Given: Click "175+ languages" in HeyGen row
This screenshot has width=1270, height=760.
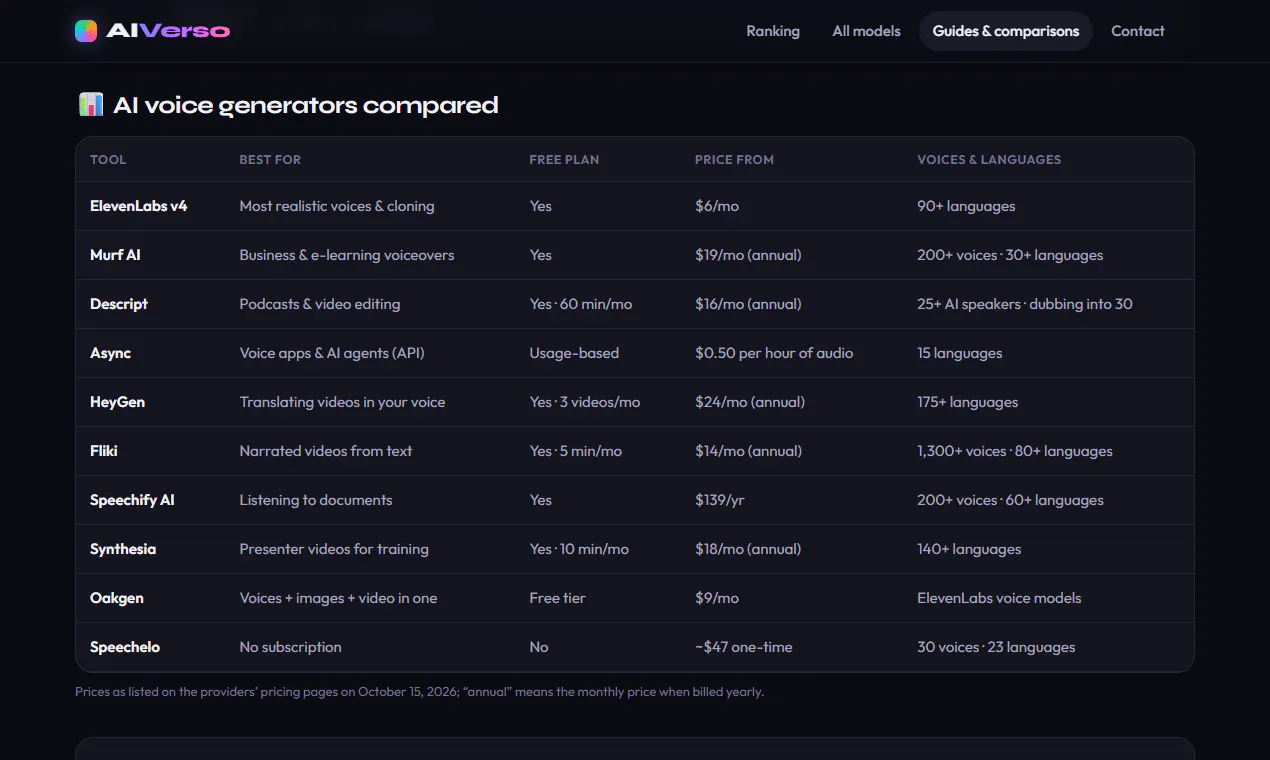Looking at the screenshot, I should click(967, 402).
